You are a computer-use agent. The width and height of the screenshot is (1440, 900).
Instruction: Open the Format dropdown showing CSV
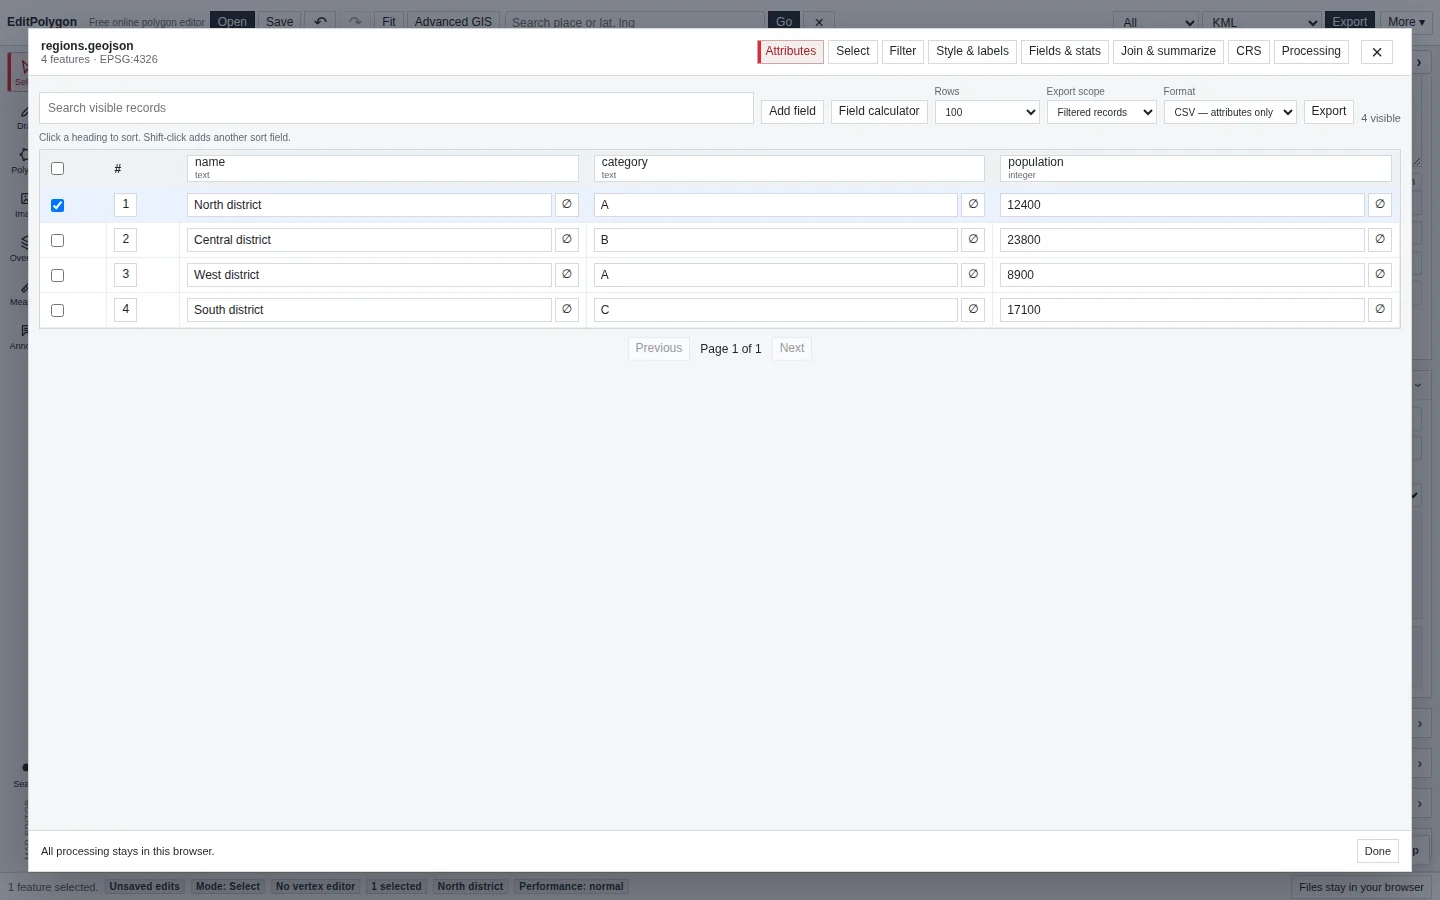coord(1230,112)
